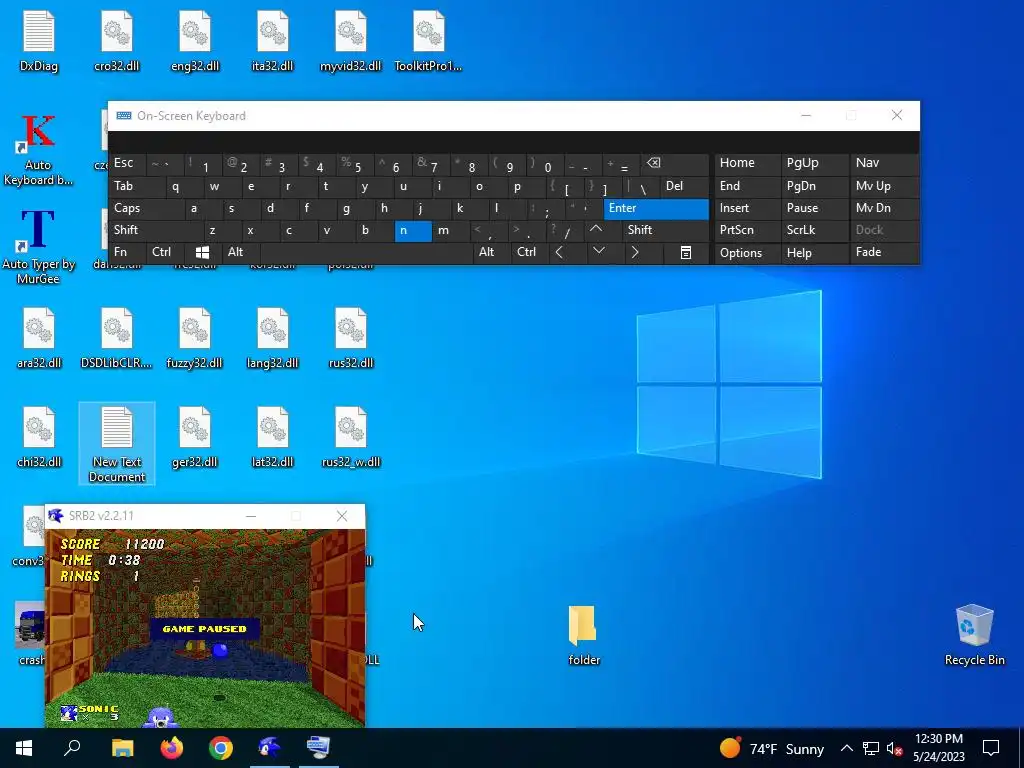This screenshot has width=1024, height=768.
Task: Click the Fade key on keyboard
Action: coord(884,252)
